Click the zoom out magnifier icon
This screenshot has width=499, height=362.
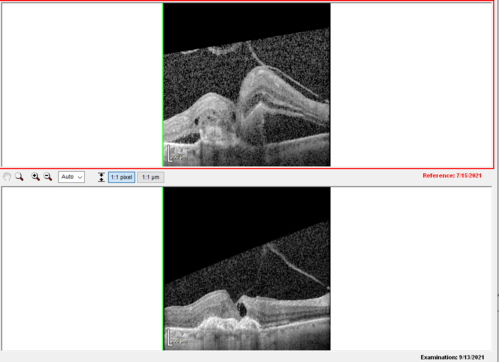(x=48, y=177)
